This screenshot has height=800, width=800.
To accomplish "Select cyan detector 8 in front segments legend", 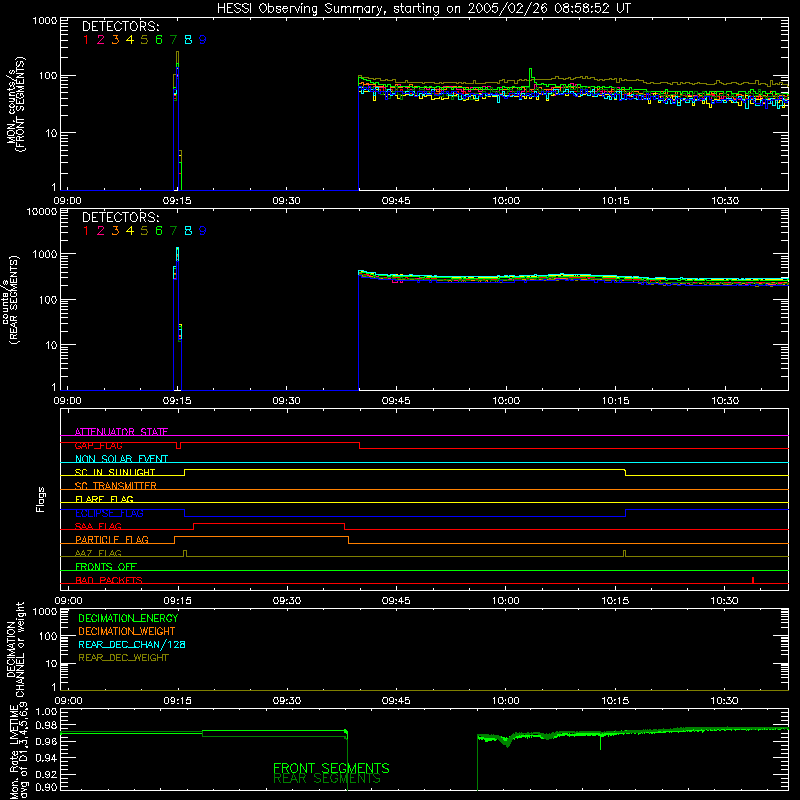I will coord(188,40).
